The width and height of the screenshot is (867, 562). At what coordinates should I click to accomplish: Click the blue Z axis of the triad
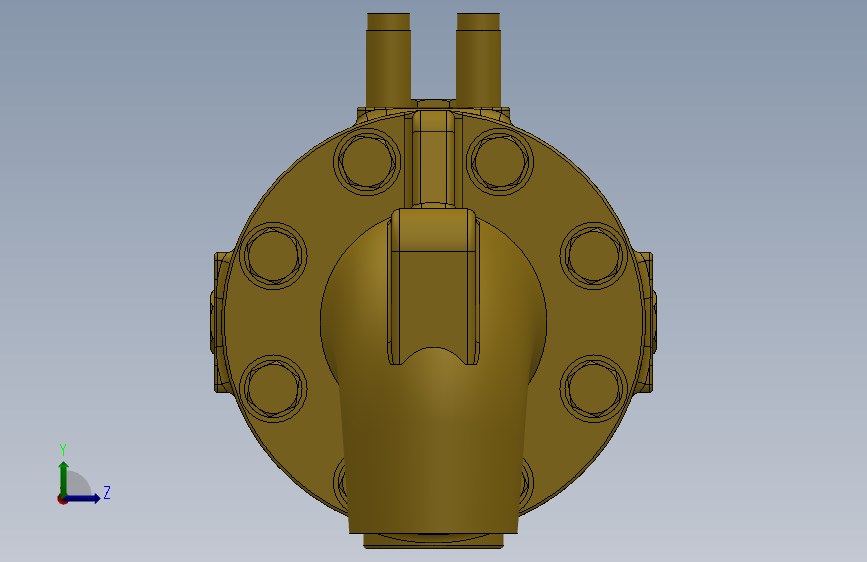83,498
